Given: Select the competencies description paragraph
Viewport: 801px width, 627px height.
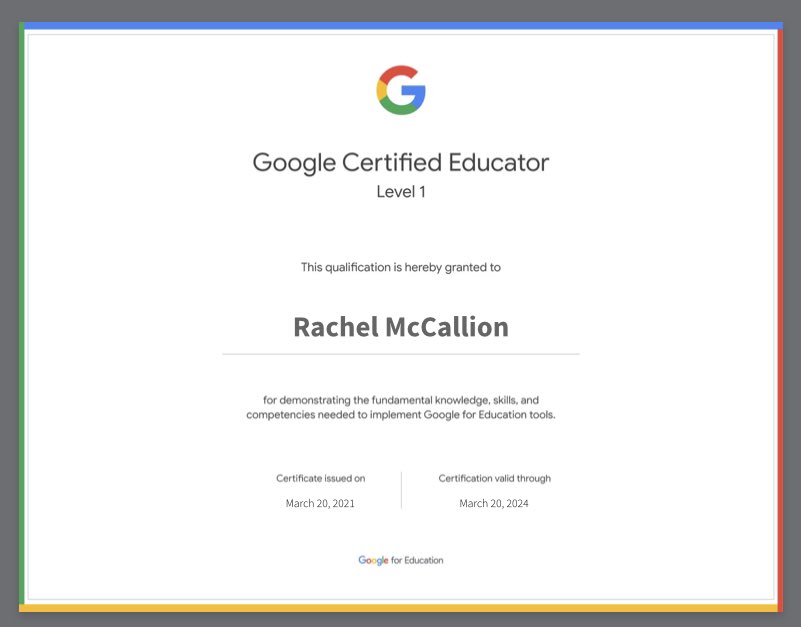Looking at the screenshot, I should pyautogui.click(x=401, y=406).
